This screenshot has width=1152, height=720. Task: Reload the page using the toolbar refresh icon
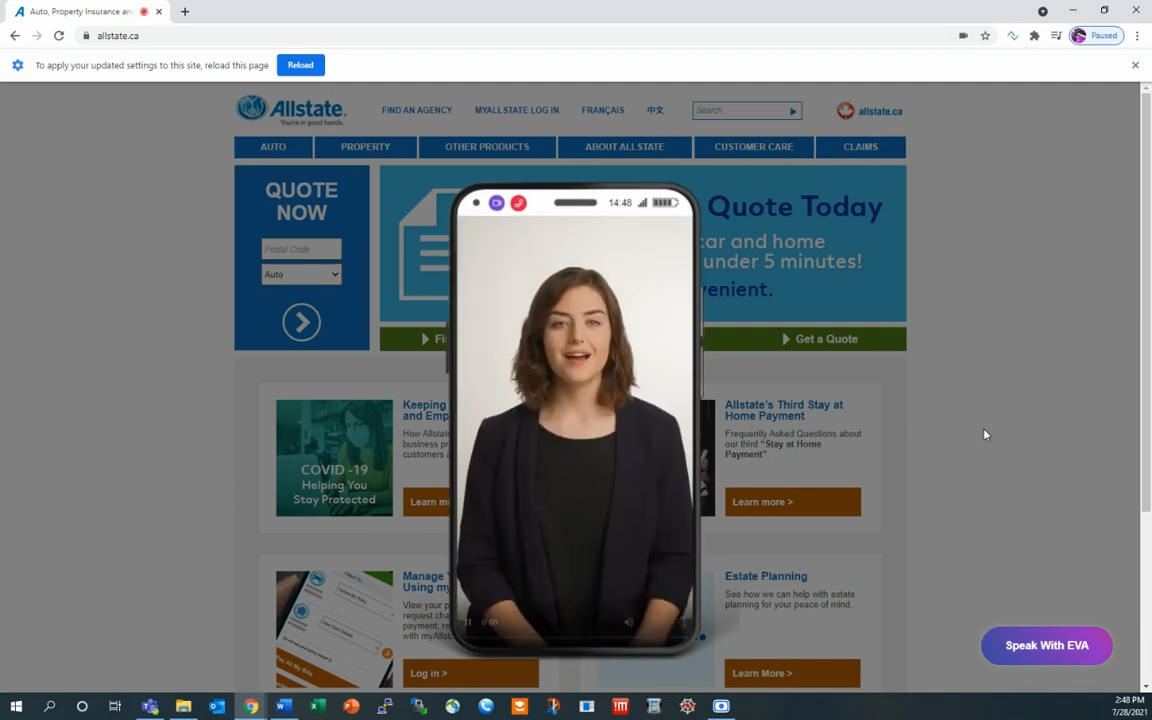tap(59, 35)
